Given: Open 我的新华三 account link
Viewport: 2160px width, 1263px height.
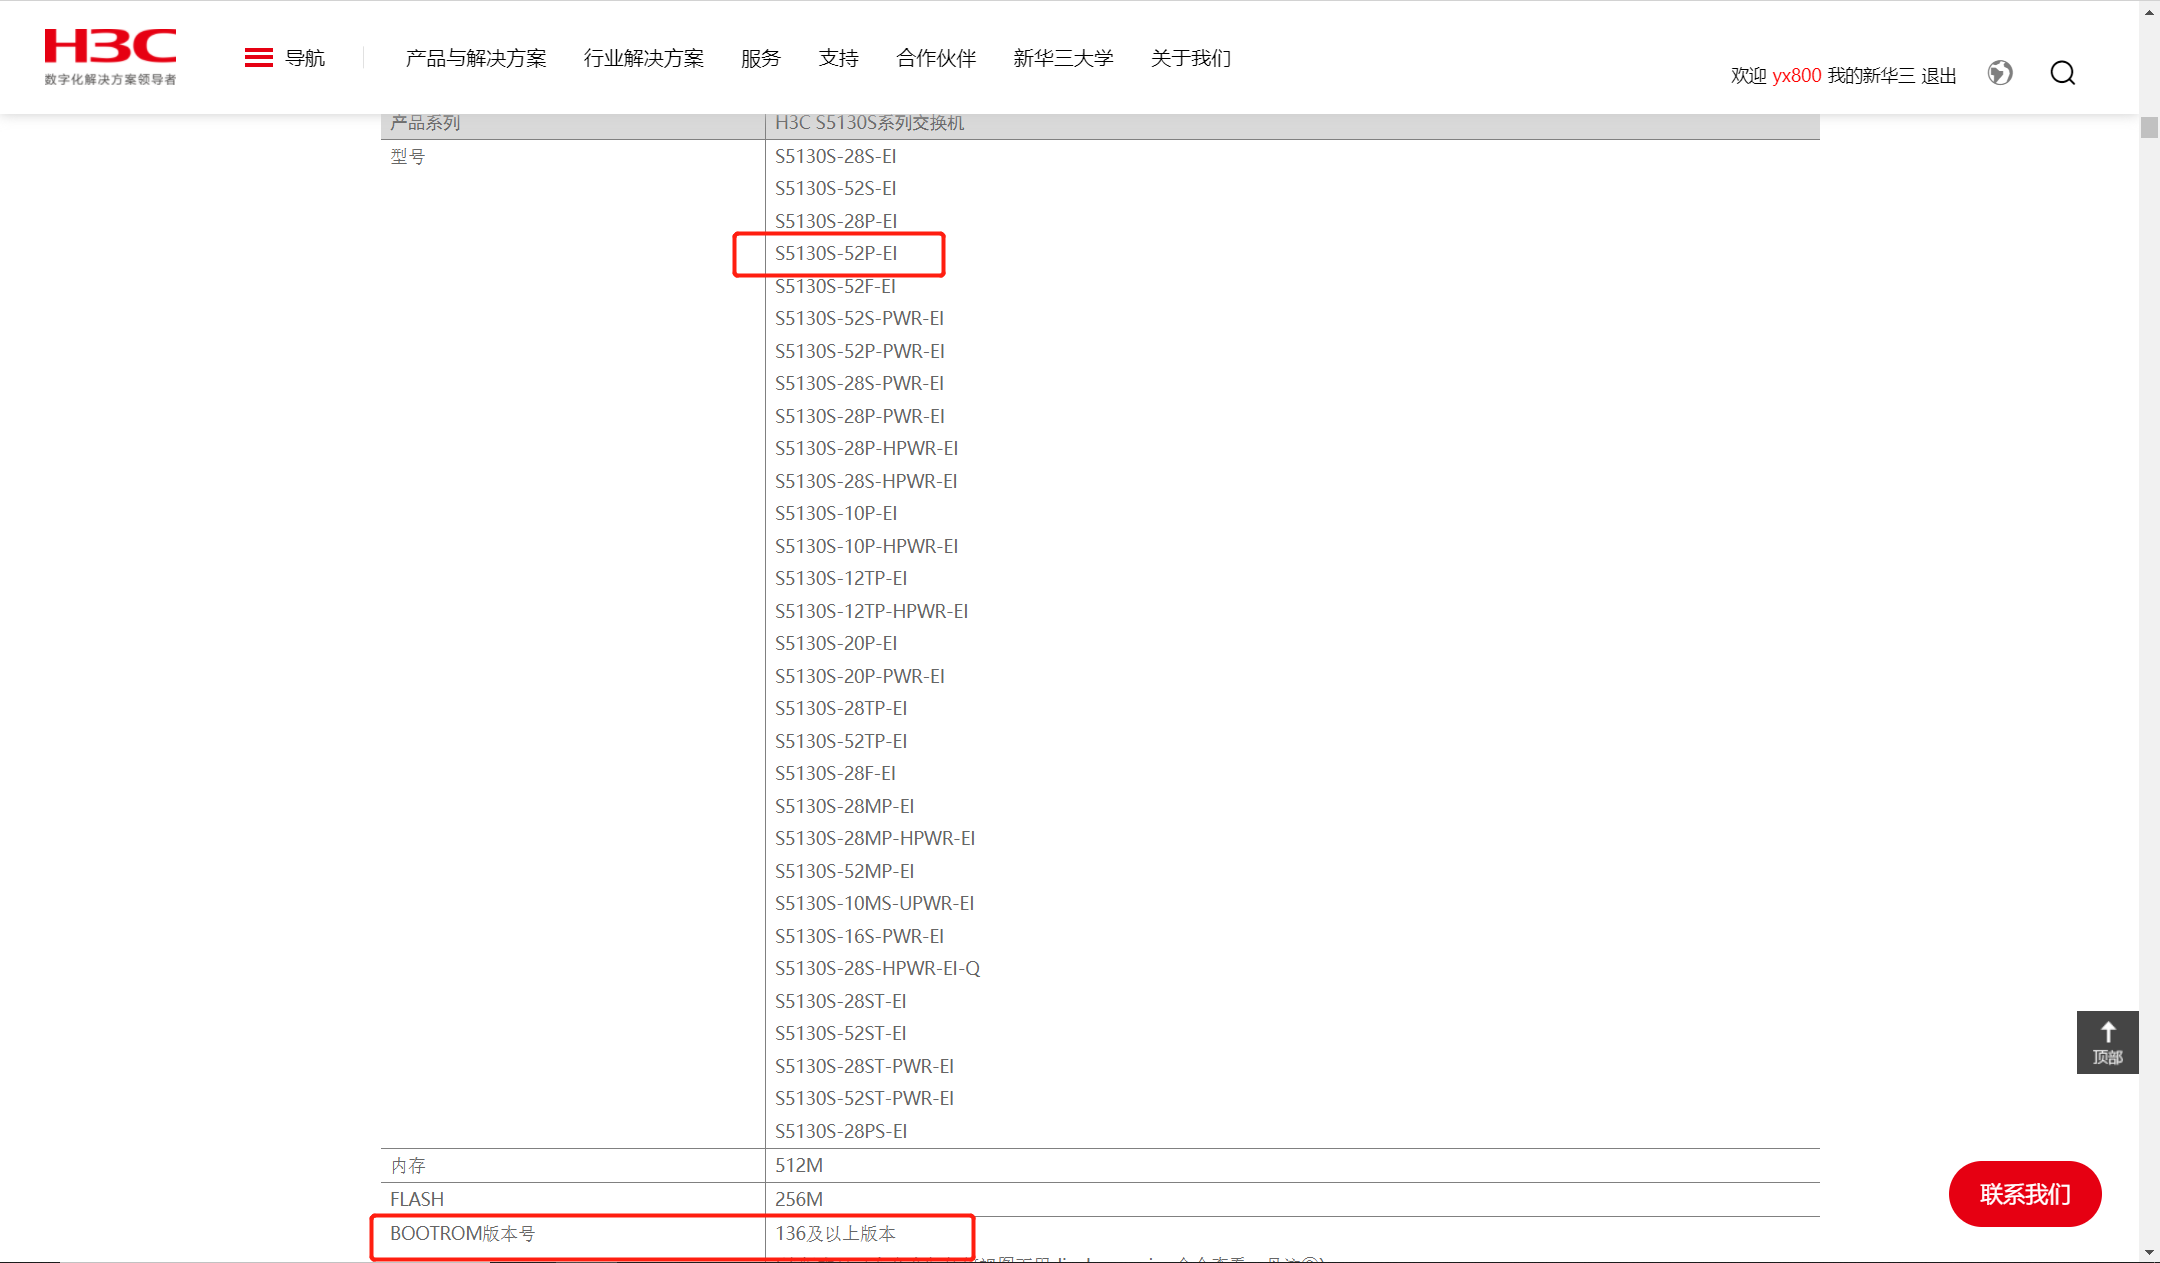Looking at the screenshot, I should pyautogui.click(x=1871, y=76).
